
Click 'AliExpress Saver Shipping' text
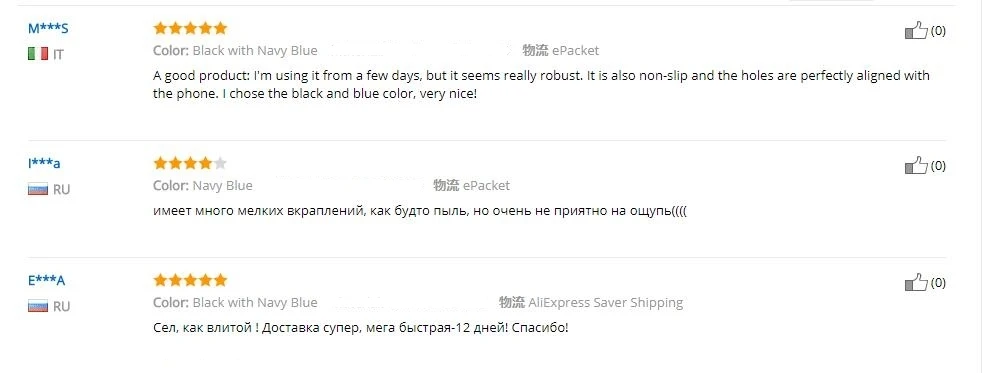(x=606, y=303)
